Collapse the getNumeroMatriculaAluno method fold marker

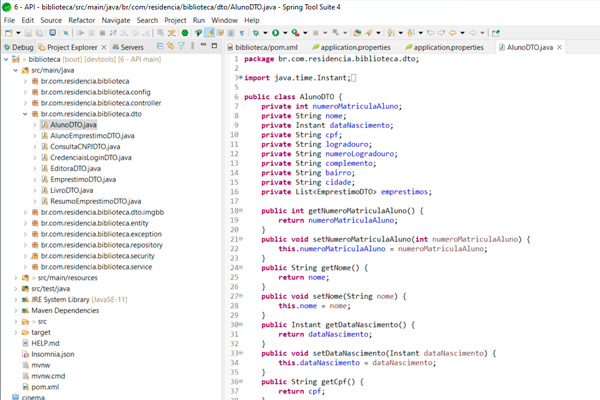coord(241,210)
